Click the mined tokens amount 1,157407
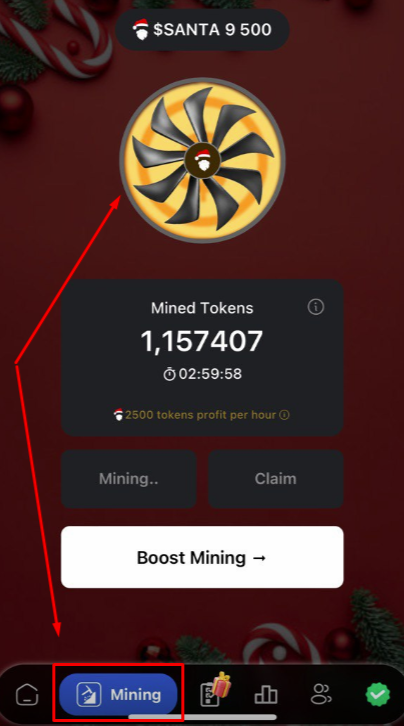 coord(202,341)
